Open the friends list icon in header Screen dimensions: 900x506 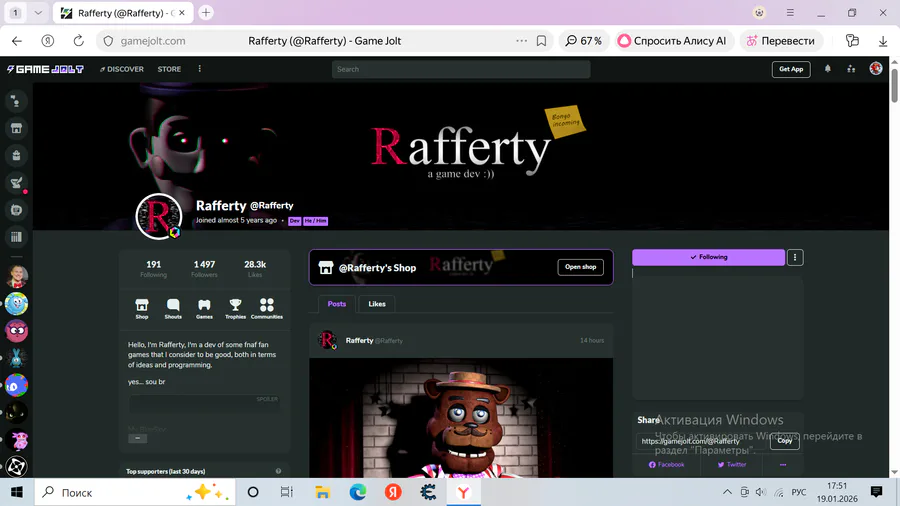pyautogui.click(x=851, y=69)
